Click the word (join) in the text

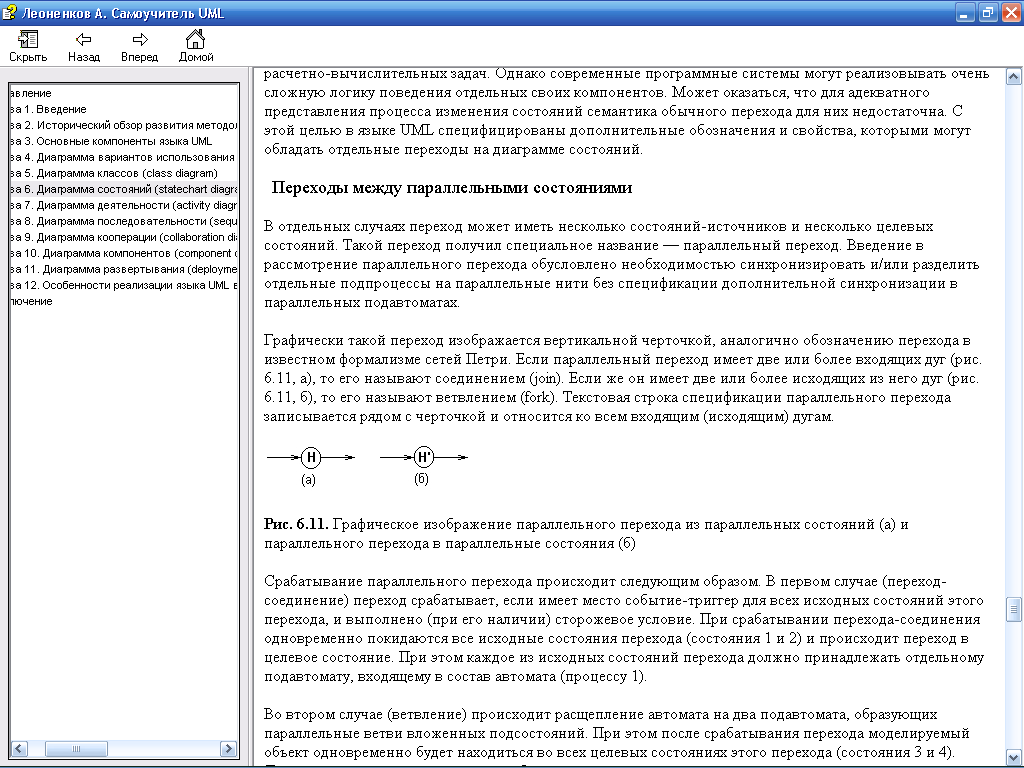click(x=545, y=378)
